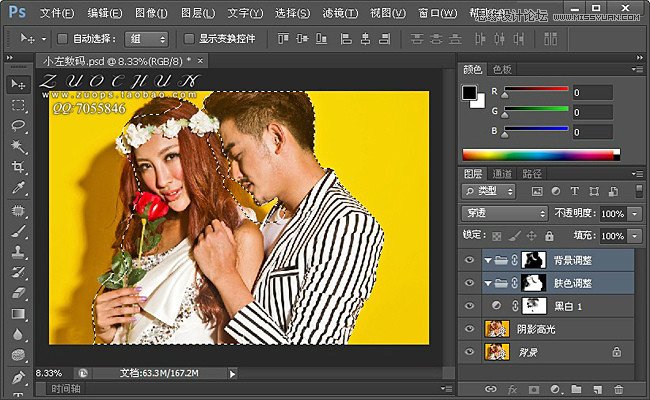
Task: Hide the 肤色调整 group layer
Action: (469, 283)
